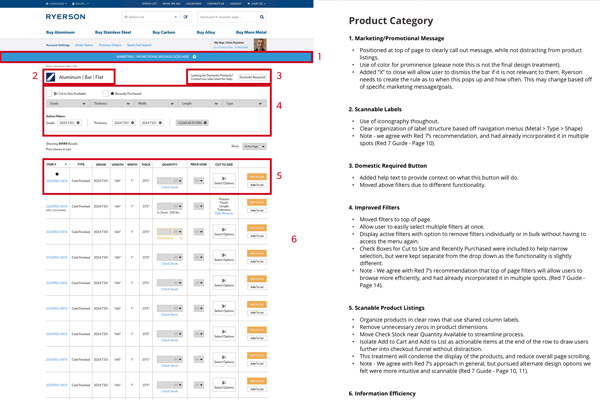600x400 pixels.
Task: Open the Previous Orders link
Action: click(110, 45)
